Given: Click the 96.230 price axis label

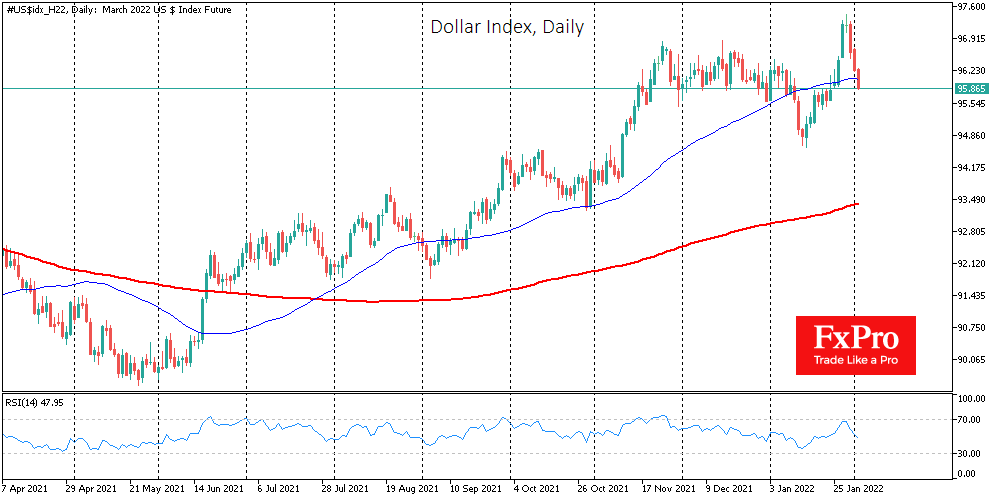Looking at the screenshot, I should pos(972,71).
